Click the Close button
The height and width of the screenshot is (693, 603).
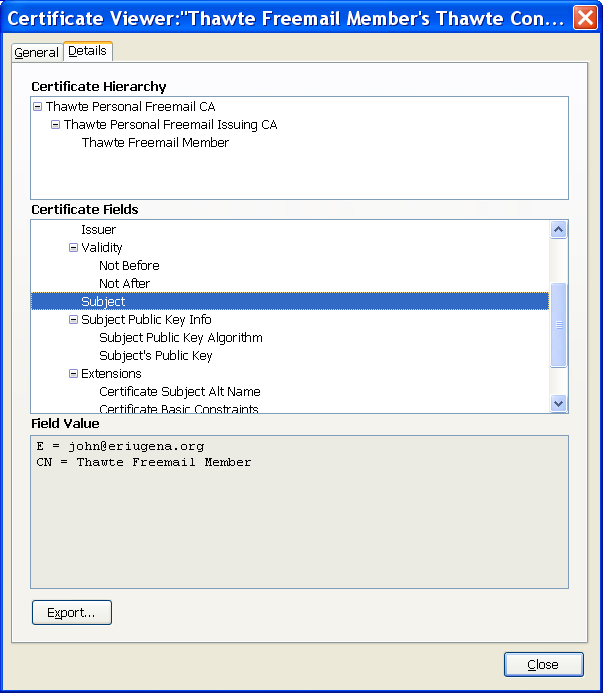click(543, 664)
